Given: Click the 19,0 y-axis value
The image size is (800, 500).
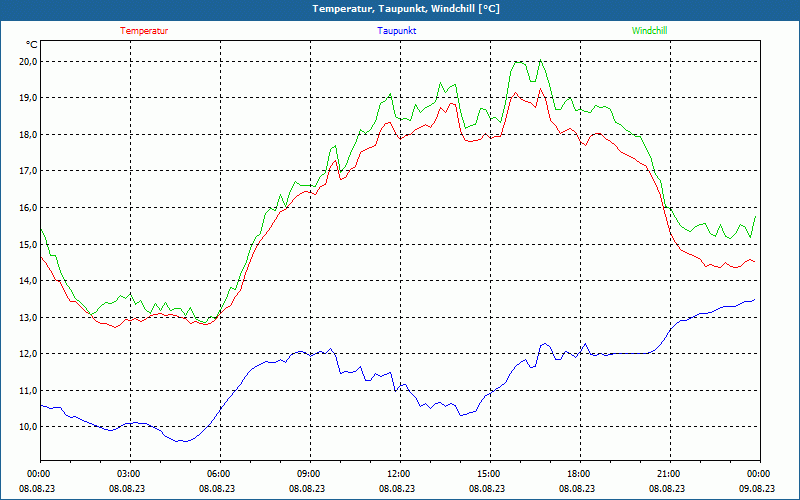Looking at the screenshot, I should click(x=28, y=98).
